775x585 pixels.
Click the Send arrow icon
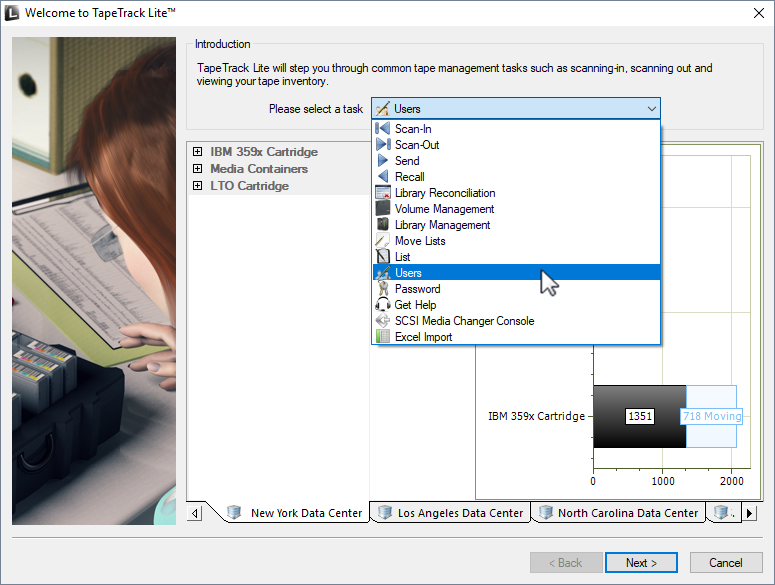383,161
